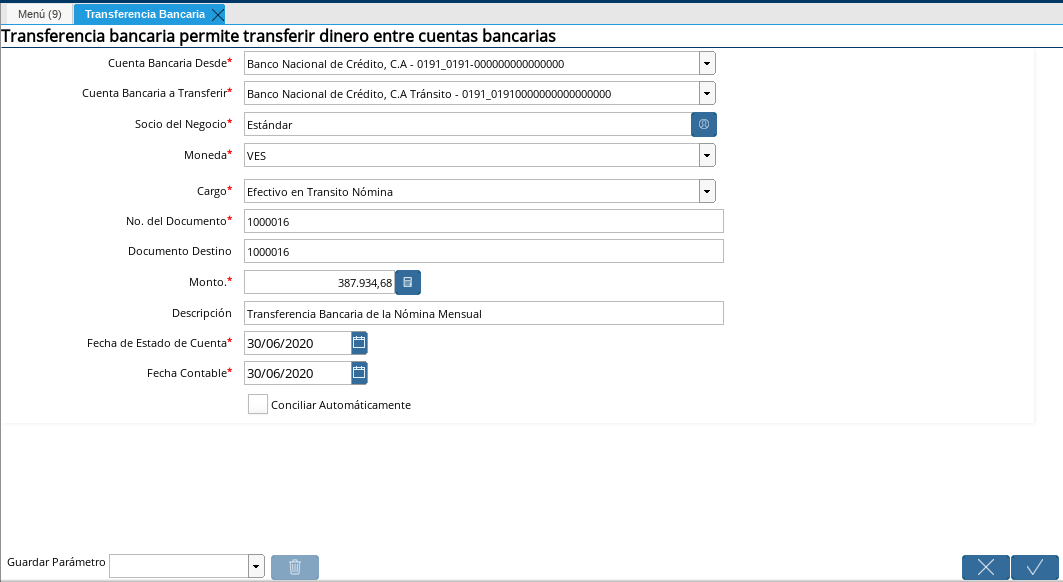This screenshot has height=582, width=1063.
Task: Click the Documento Destino input field
Action: coord(484,251)
